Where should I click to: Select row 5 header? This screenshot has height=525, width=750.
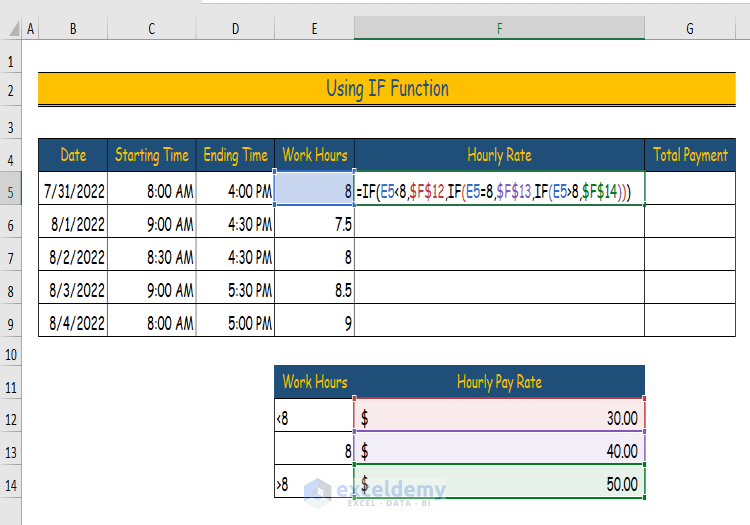click(x=11, y=189)
